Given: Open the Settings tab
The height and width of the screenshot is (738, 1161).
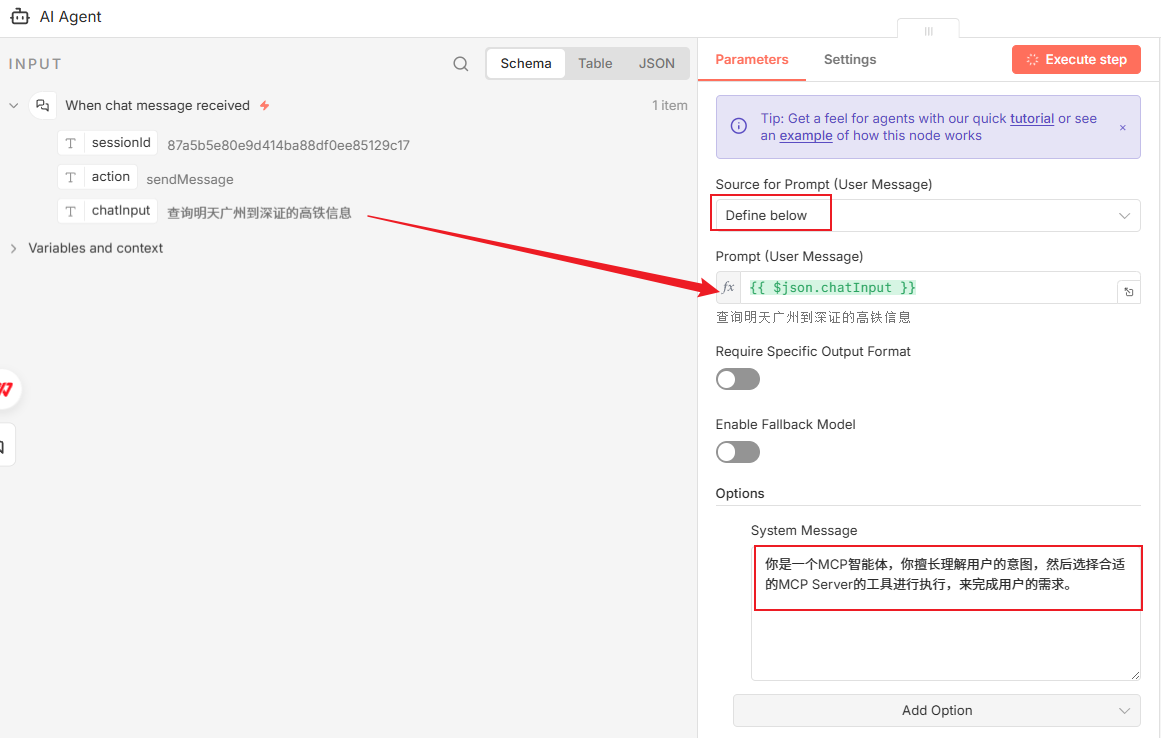Looking at the screenshot, I should [850, 60].
